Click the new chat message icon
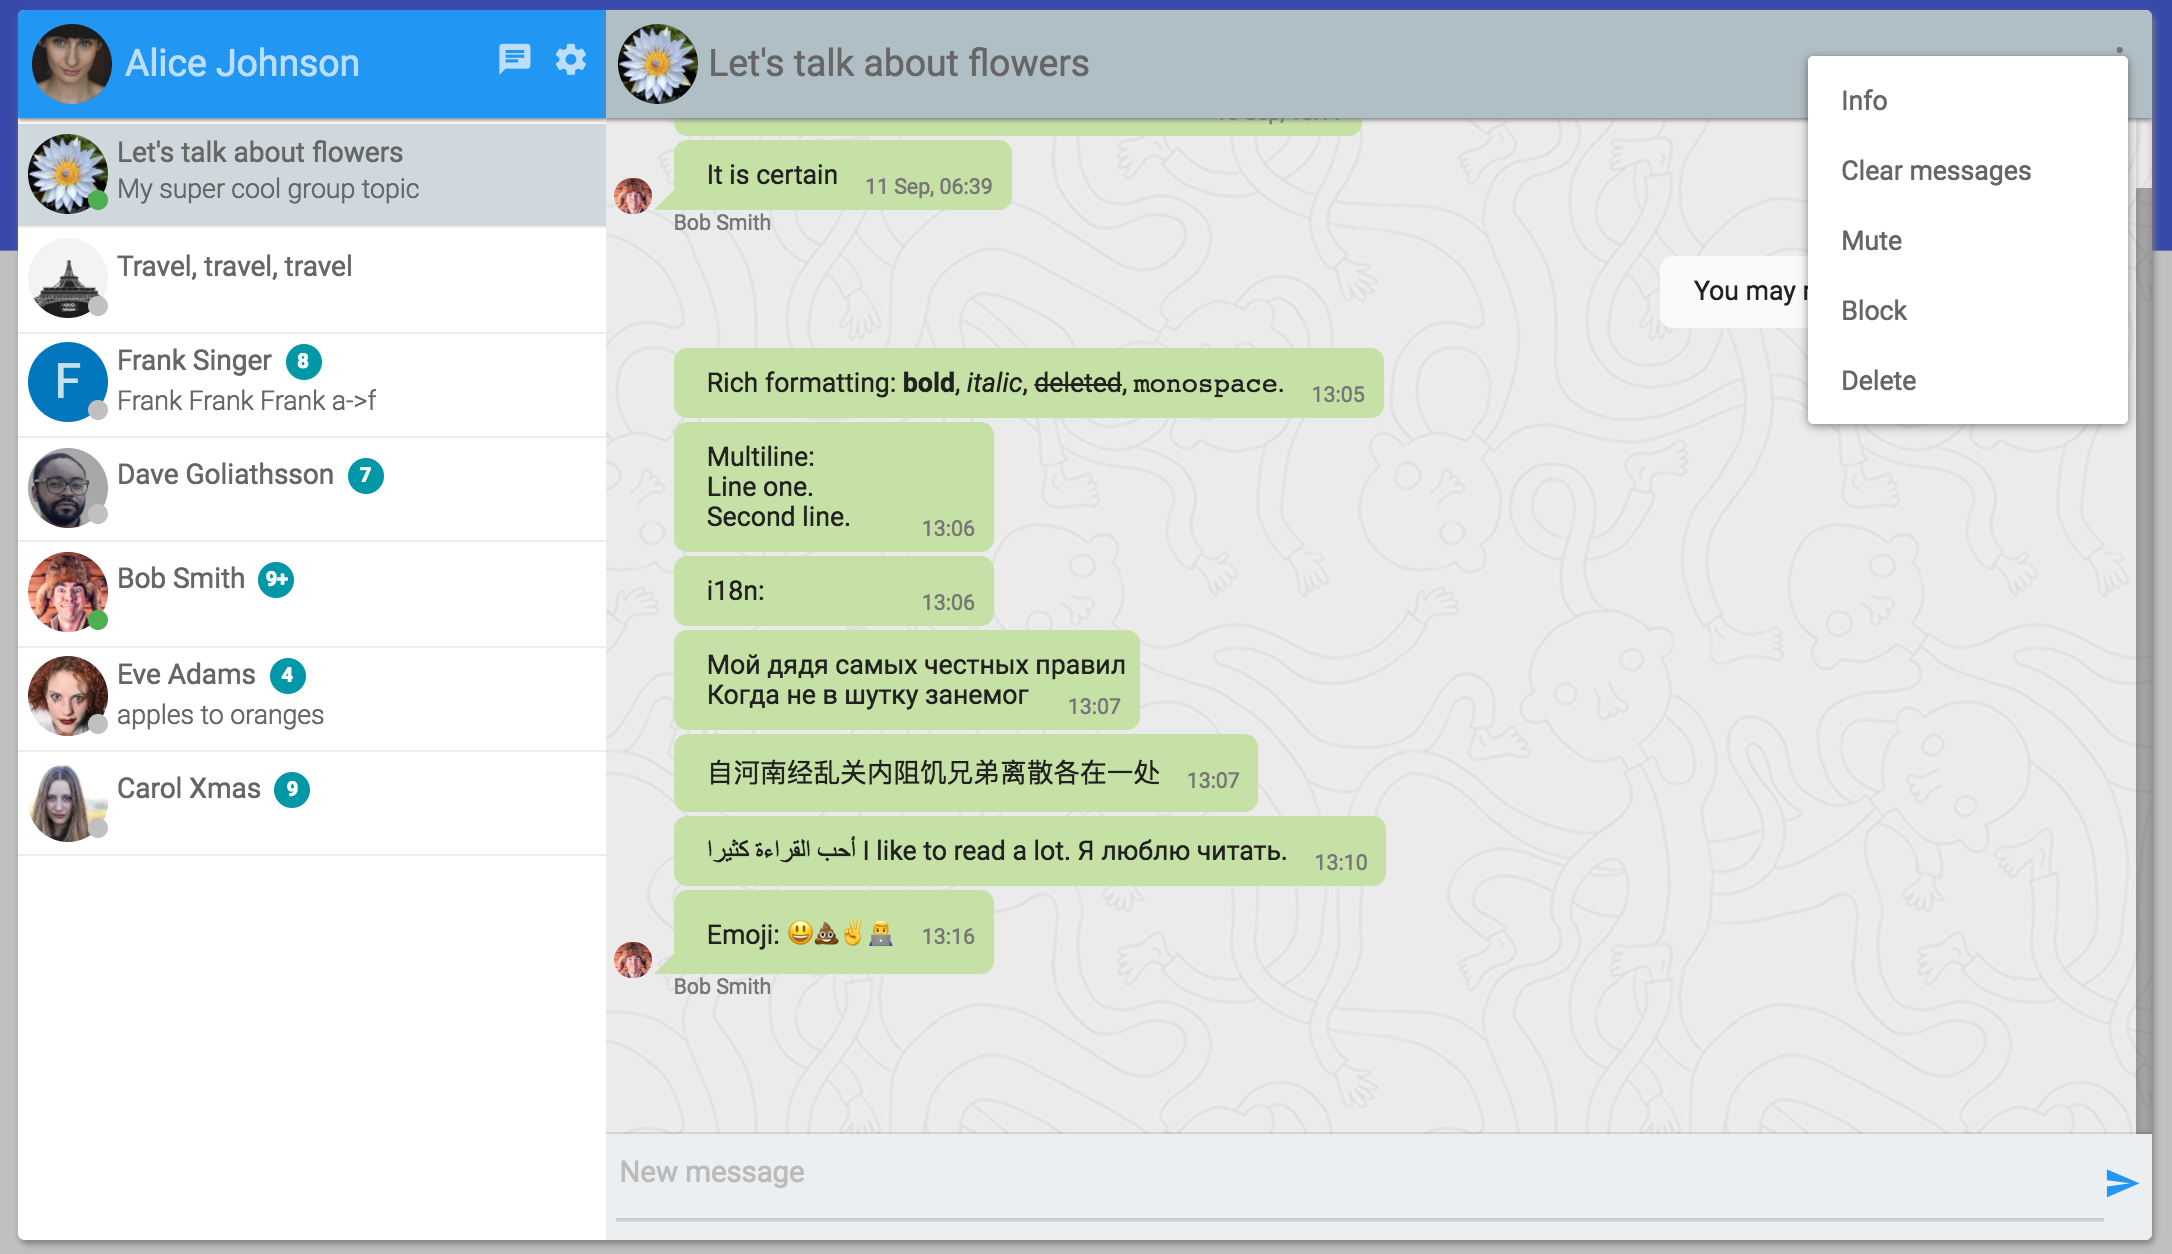 [514, 60]
